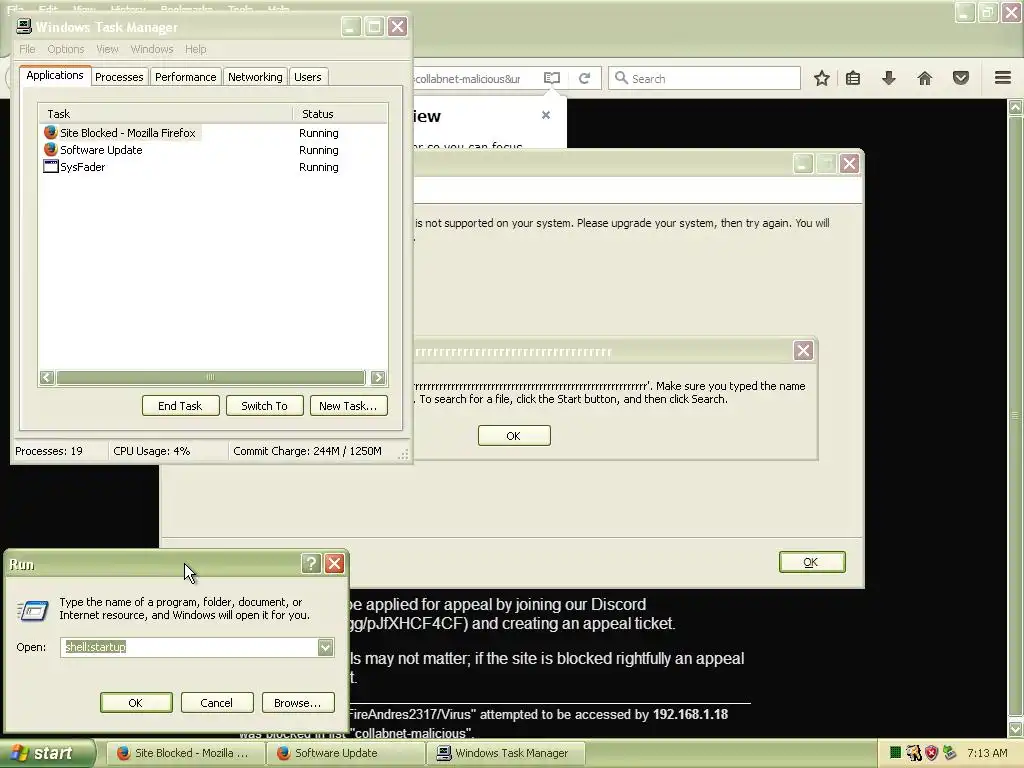The image size is (1024, 768).
Task: Switch to the Performance tab
Action: [185, 77]
